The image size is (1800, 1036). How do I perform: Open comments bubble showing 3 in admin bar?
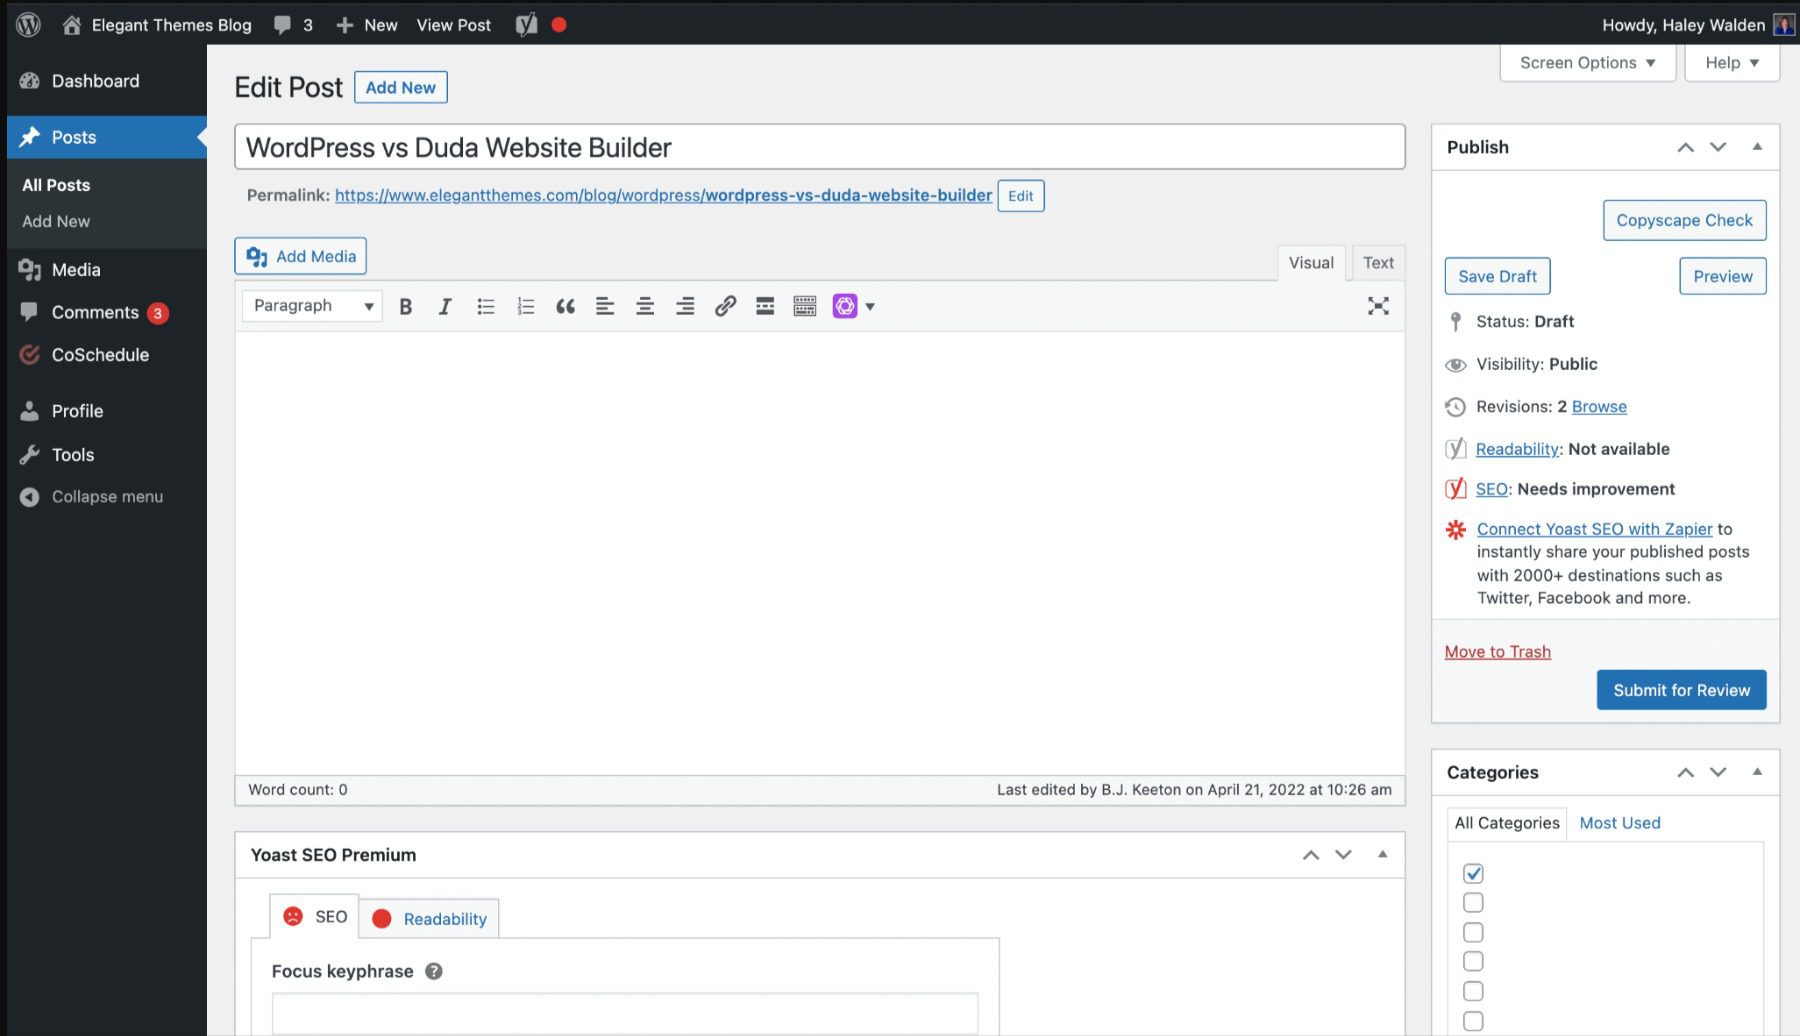(293, 25)
